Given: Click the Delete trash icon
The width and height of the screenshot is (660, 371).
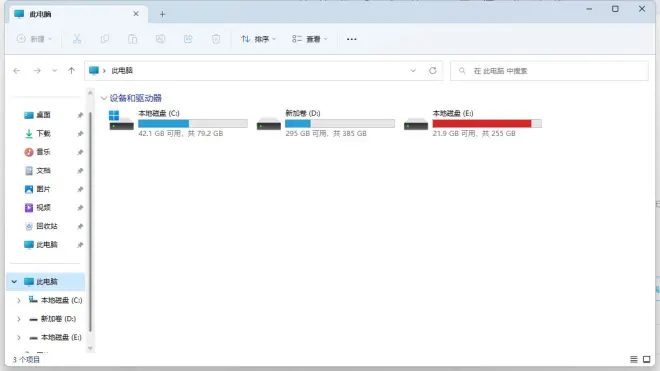Looking at the screenshot, I should [216, 39].
